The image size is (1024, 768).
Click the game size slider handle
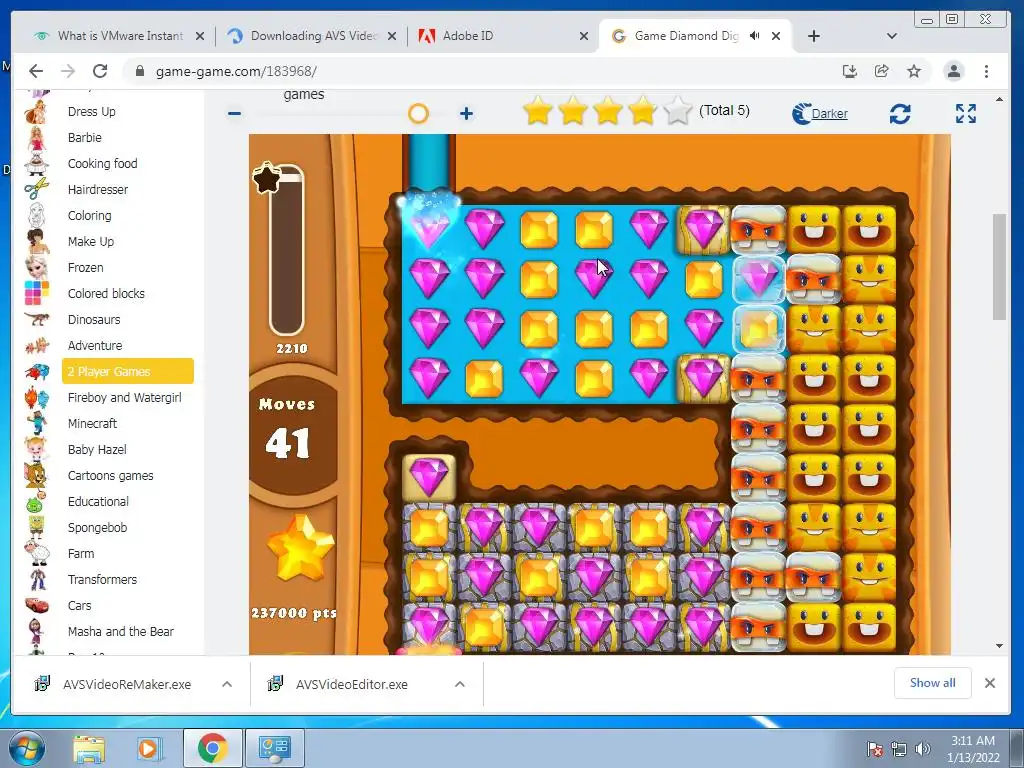coord(418,114)
